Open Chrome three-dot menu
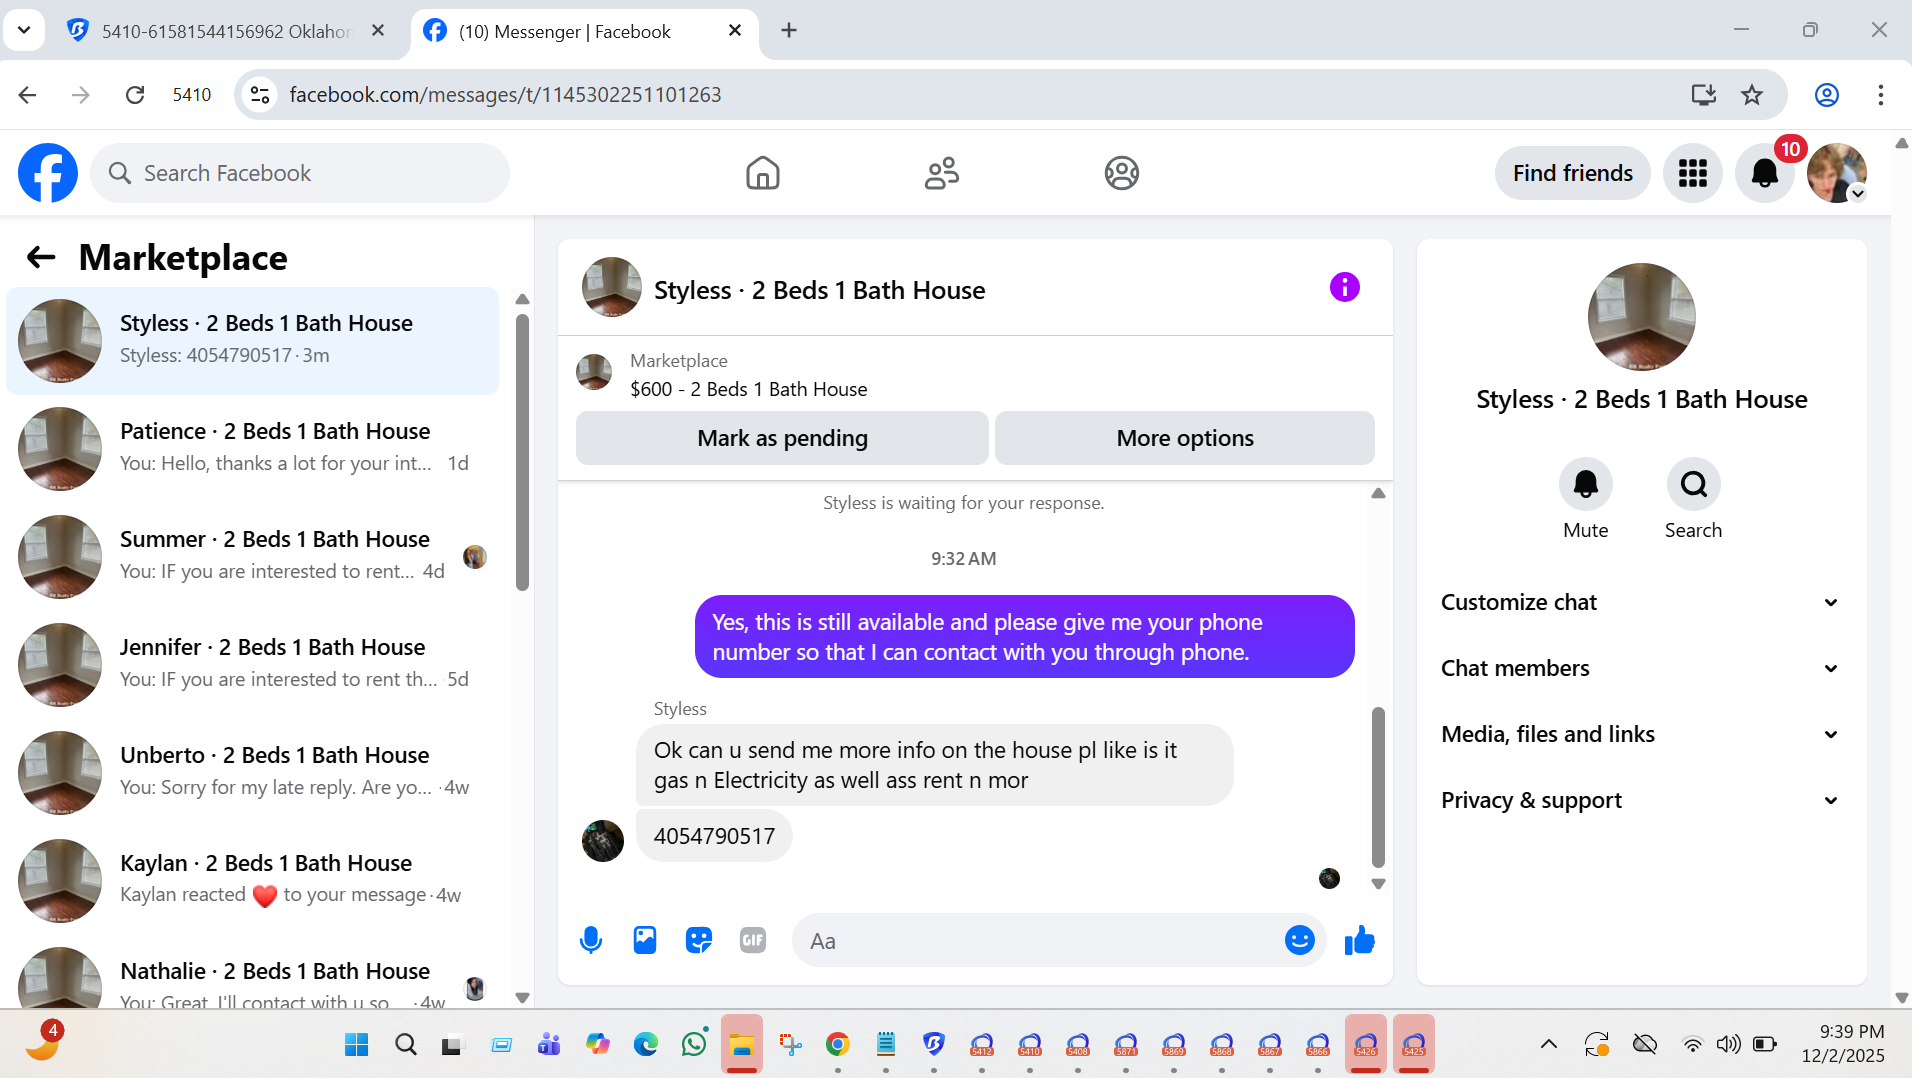This screenshot has width=1912, height=1078. [x=1880, y=95]
